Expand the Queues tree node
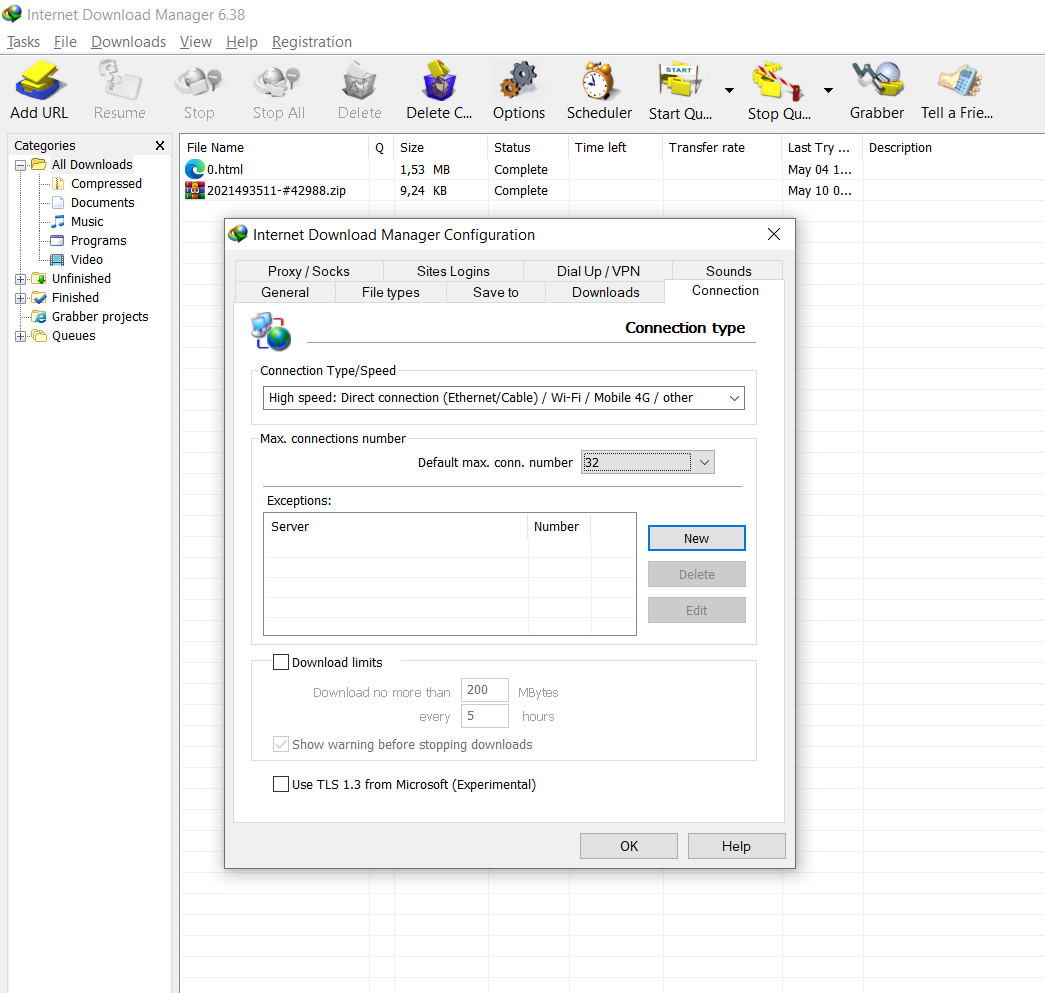 click(21, 337)
